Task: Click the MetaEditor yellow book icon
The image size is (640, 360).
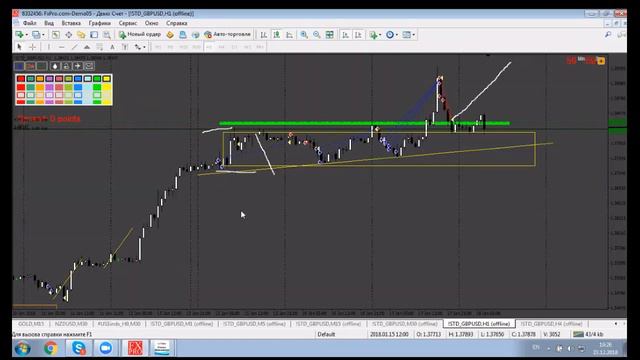Action: [x=170, y=35]
